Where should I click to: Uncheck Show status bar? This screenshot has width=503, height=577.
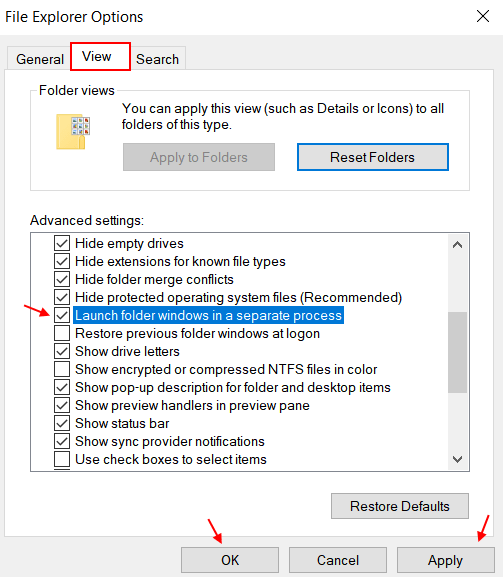pos(62,424)
